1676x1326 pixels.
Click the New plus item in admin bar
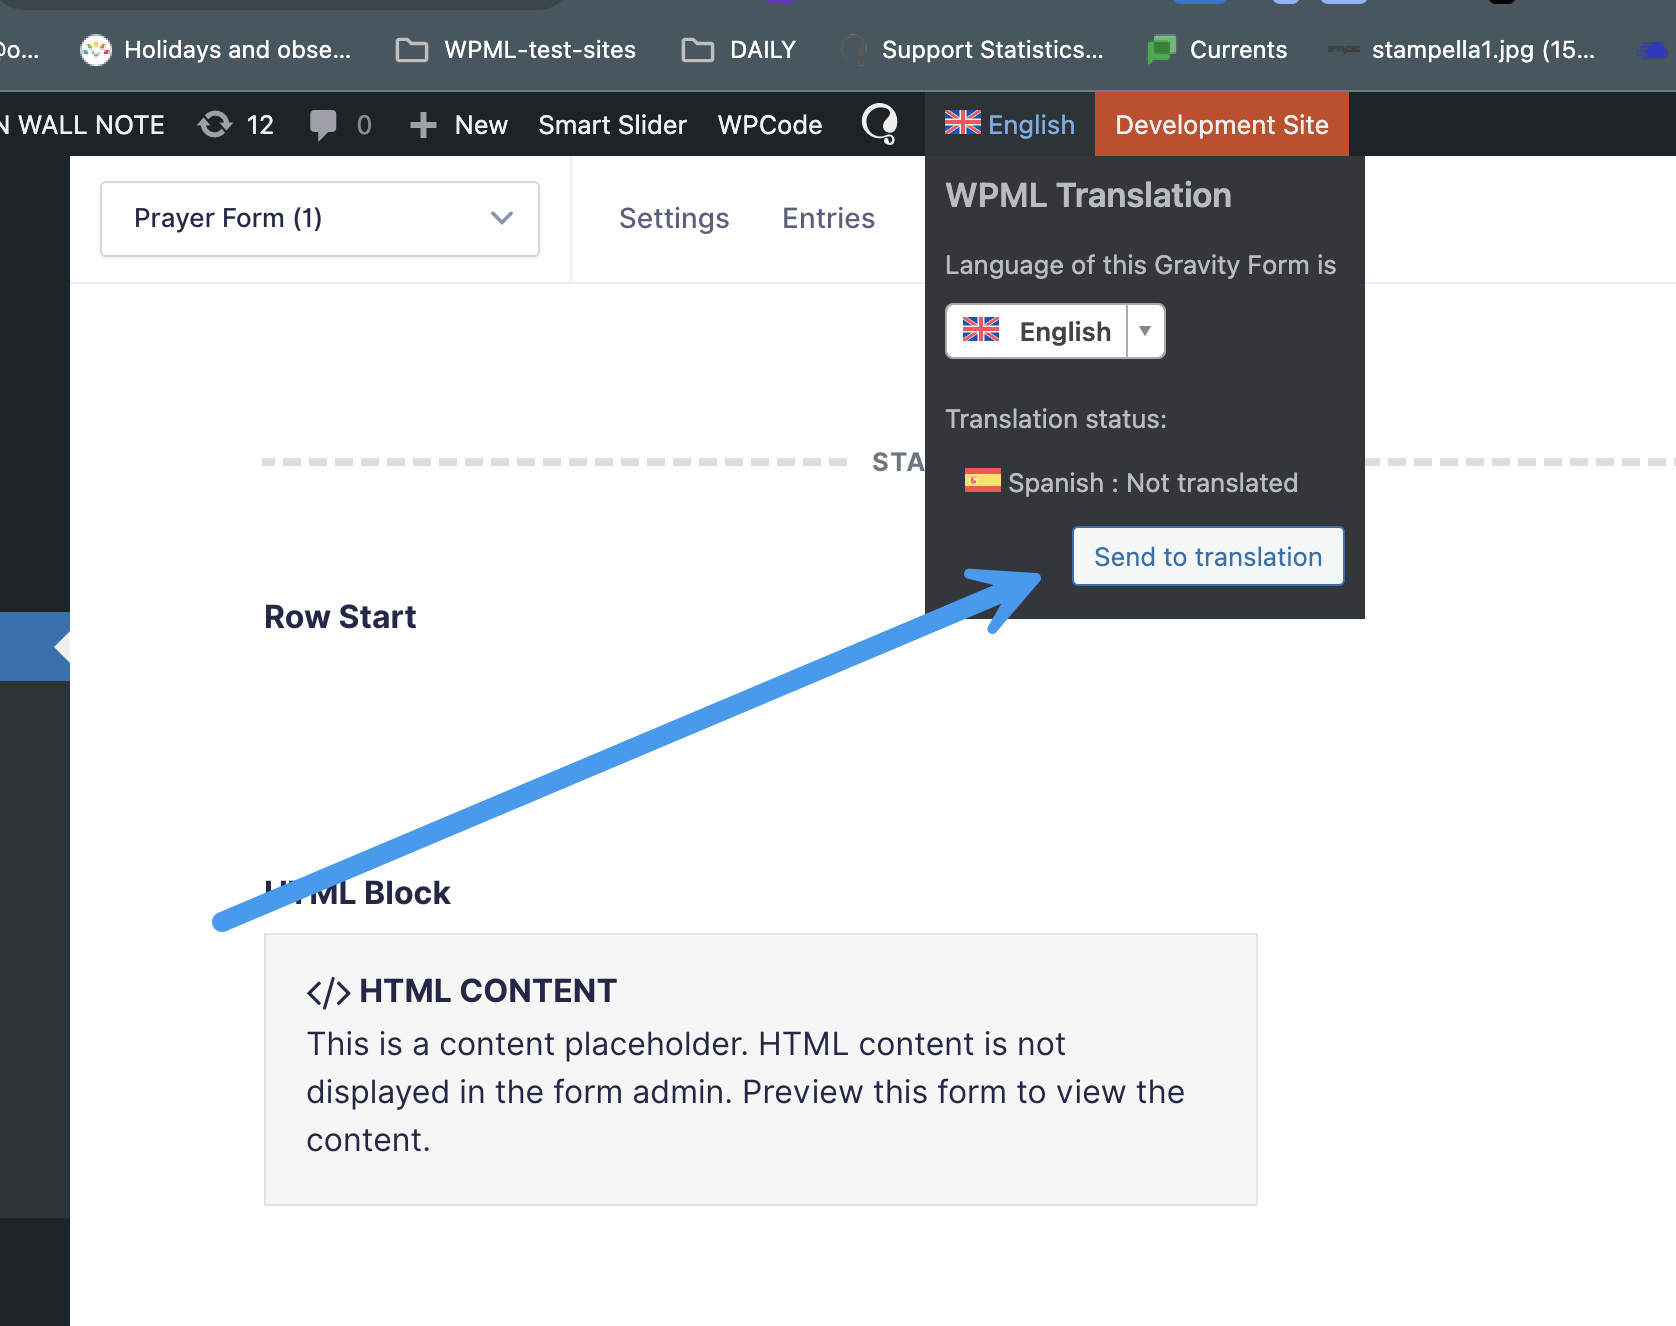(x=459, y=125)
